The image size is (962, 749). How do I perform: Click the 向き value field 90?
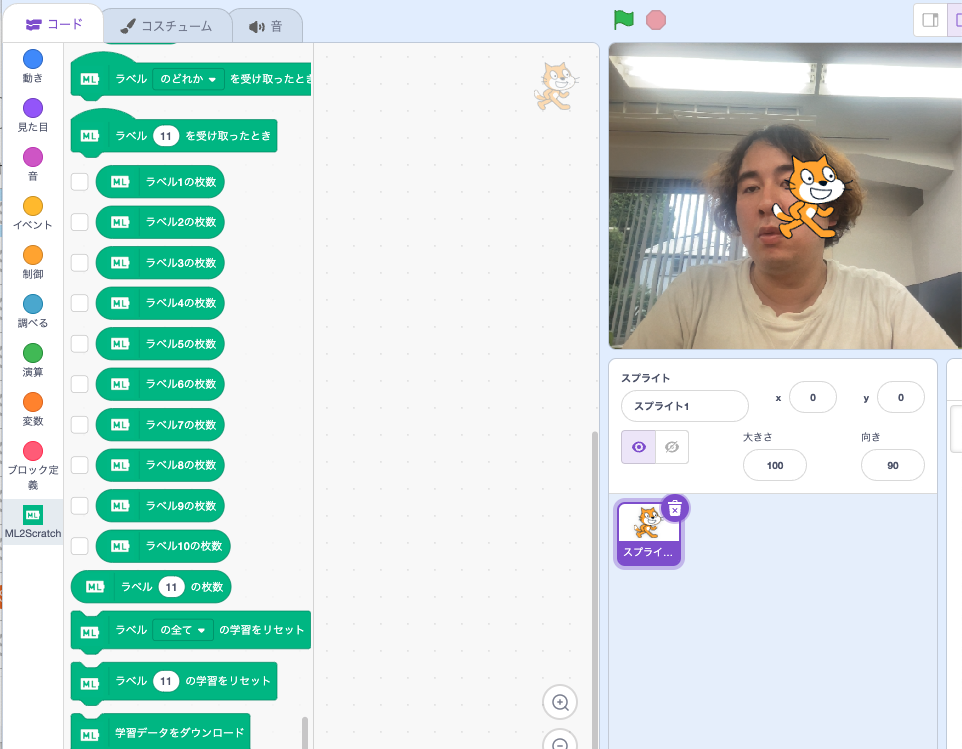[x=893, y=466]
